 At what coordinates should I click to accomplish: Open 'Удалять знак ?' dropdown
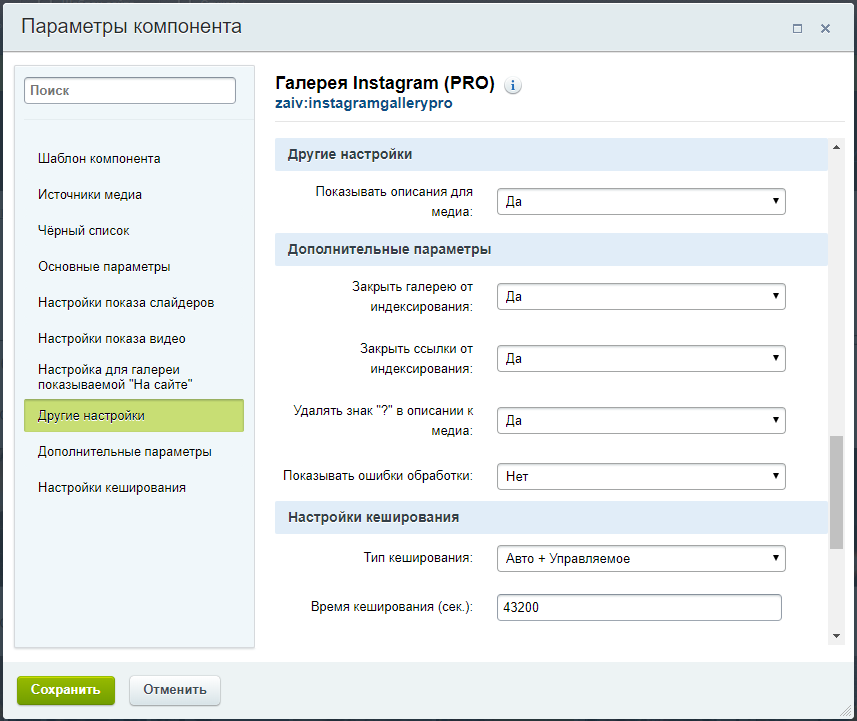[640, 421]
